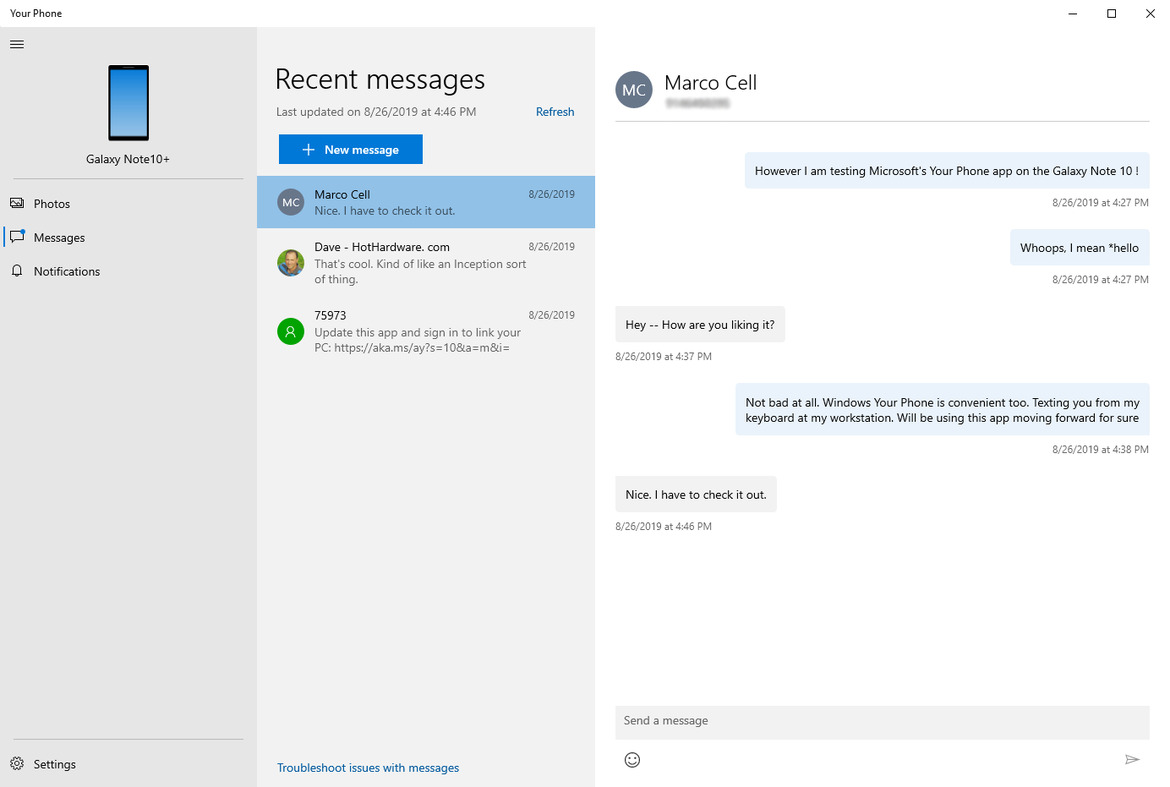
Task: Select 'Hey -- How are you liking it?' message
Action: click(700, 324)
